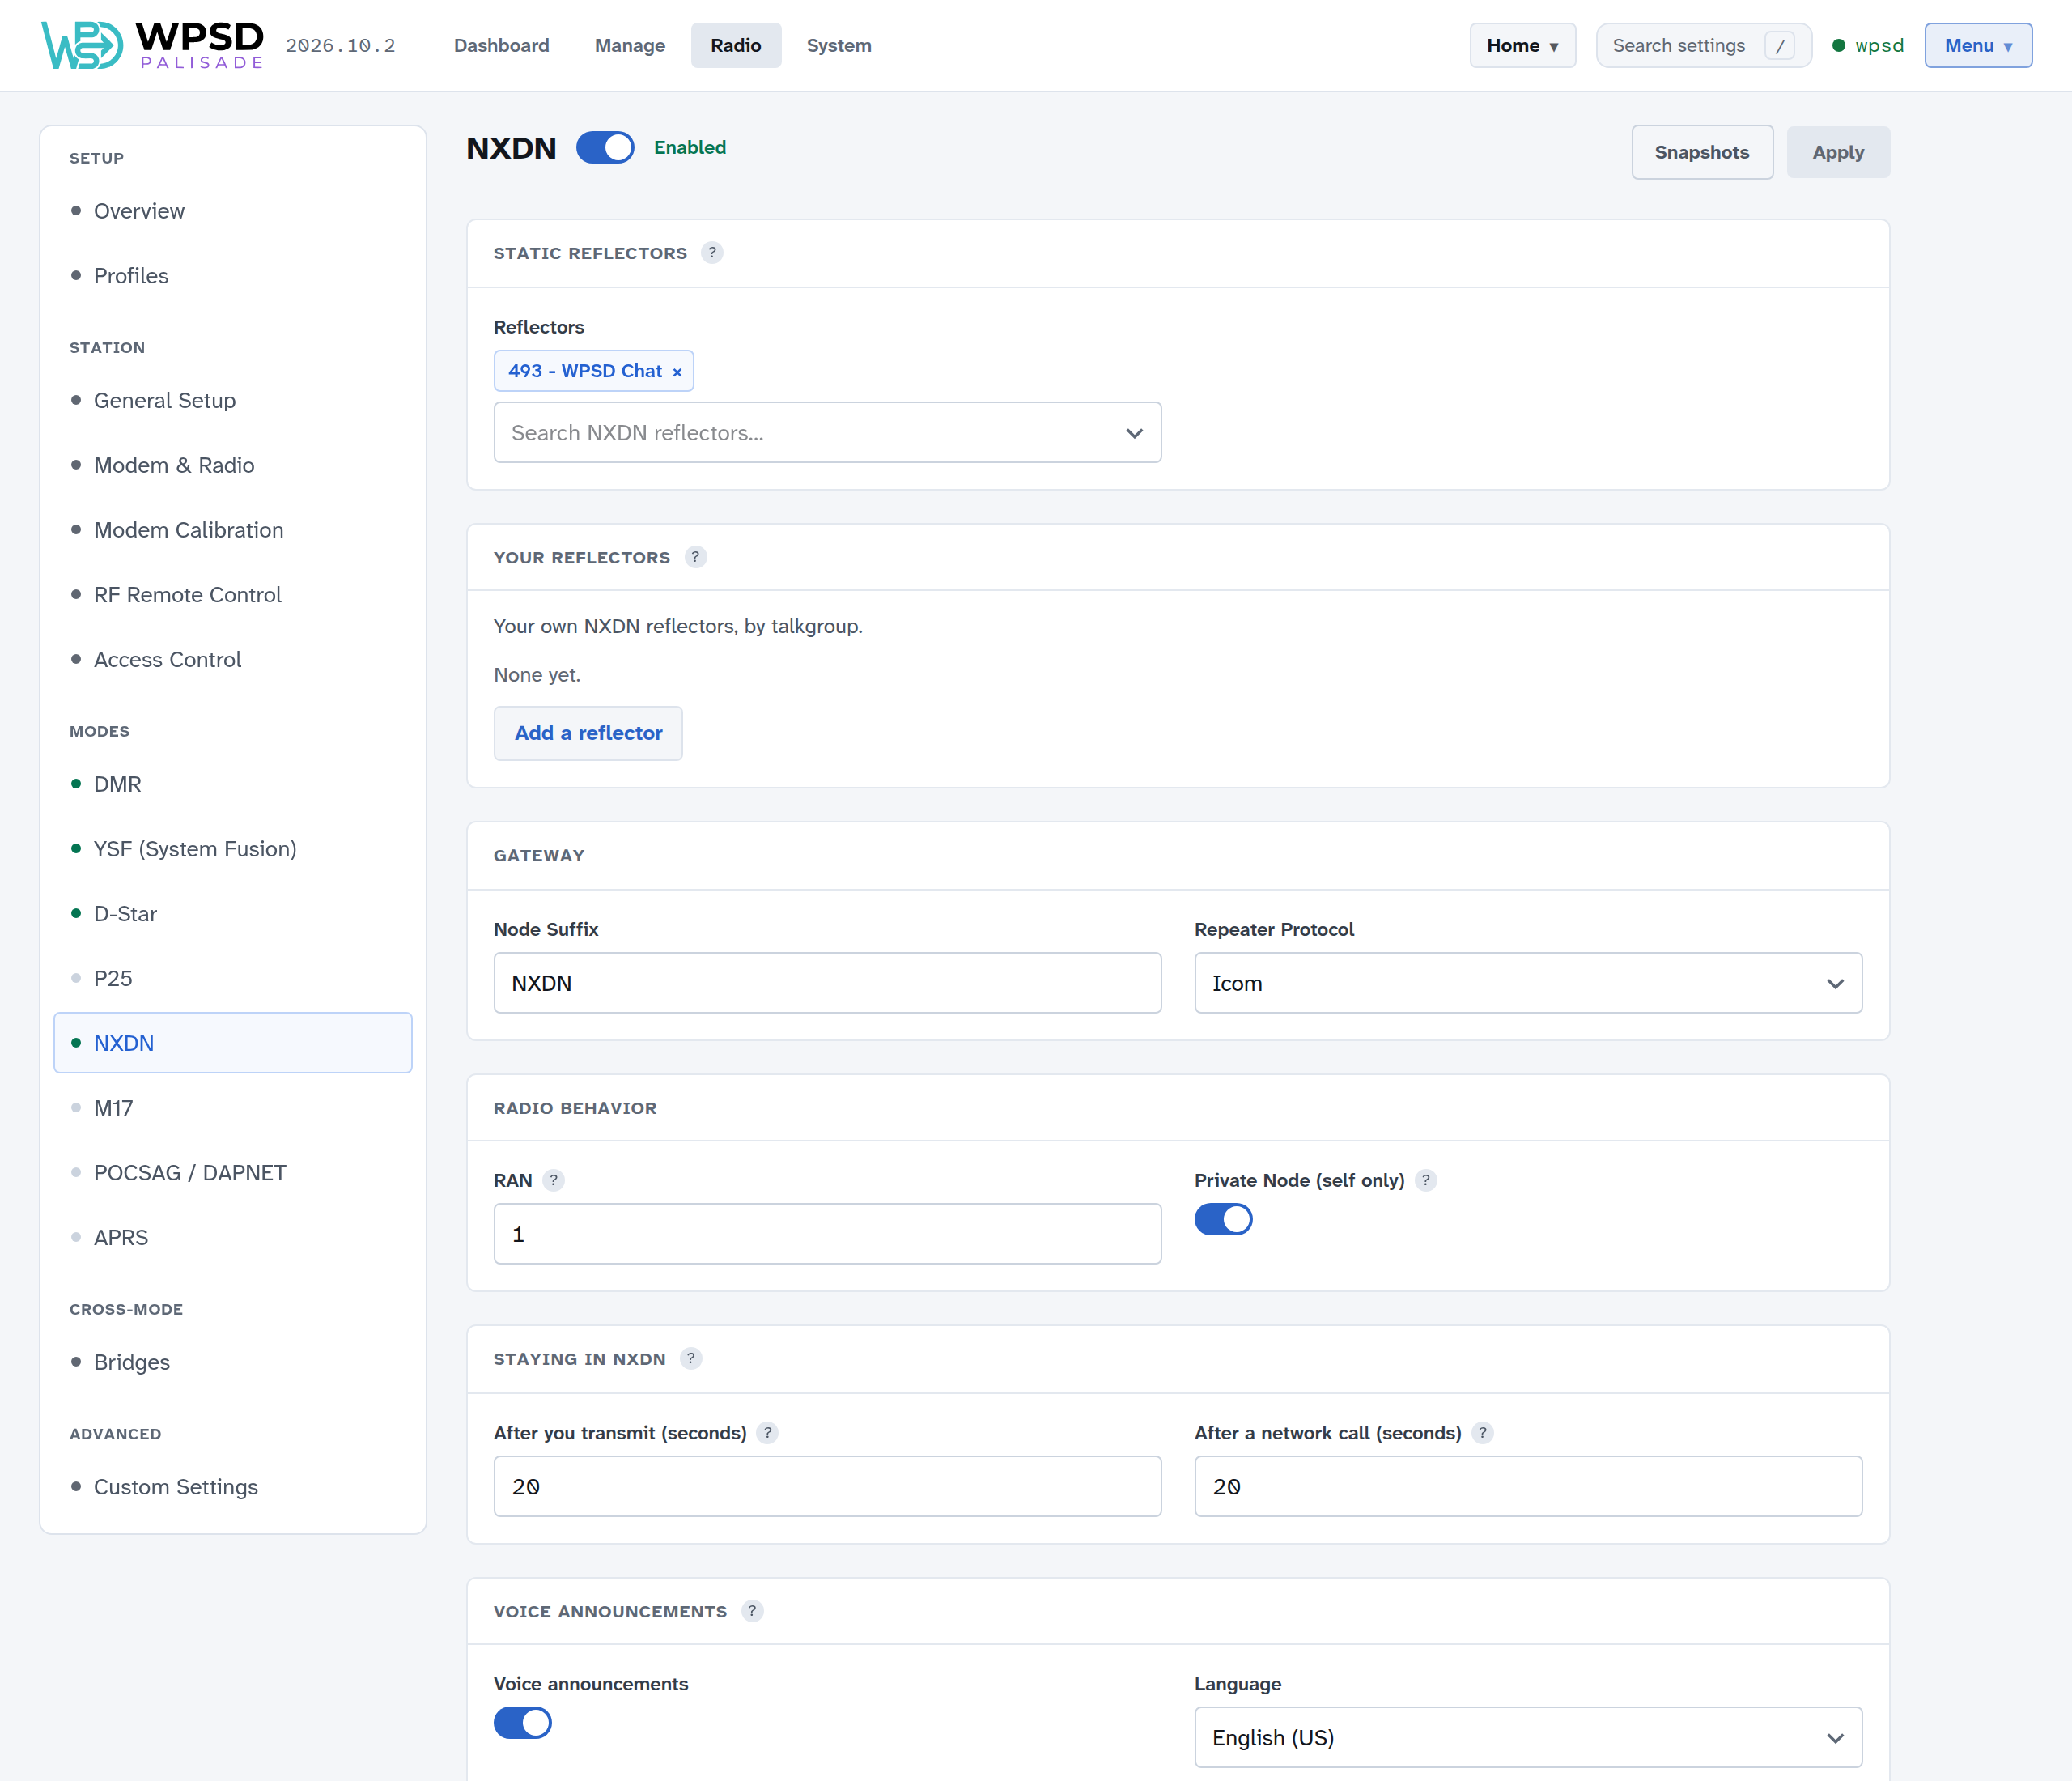Toggle Private Node (self only) switch
This screenshot has width=2072, height=1781.
click(x=1223, y=1219)
